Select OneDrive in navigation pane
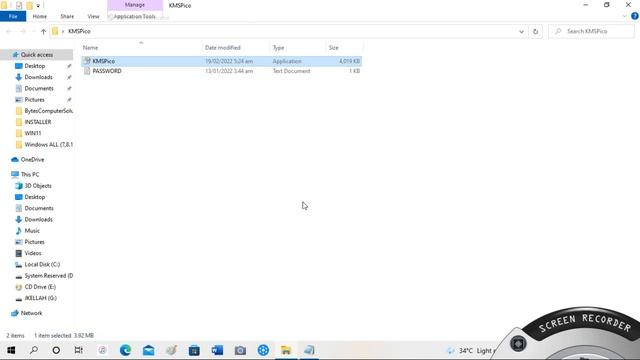The image size is (640, 360). click(32, 160)
